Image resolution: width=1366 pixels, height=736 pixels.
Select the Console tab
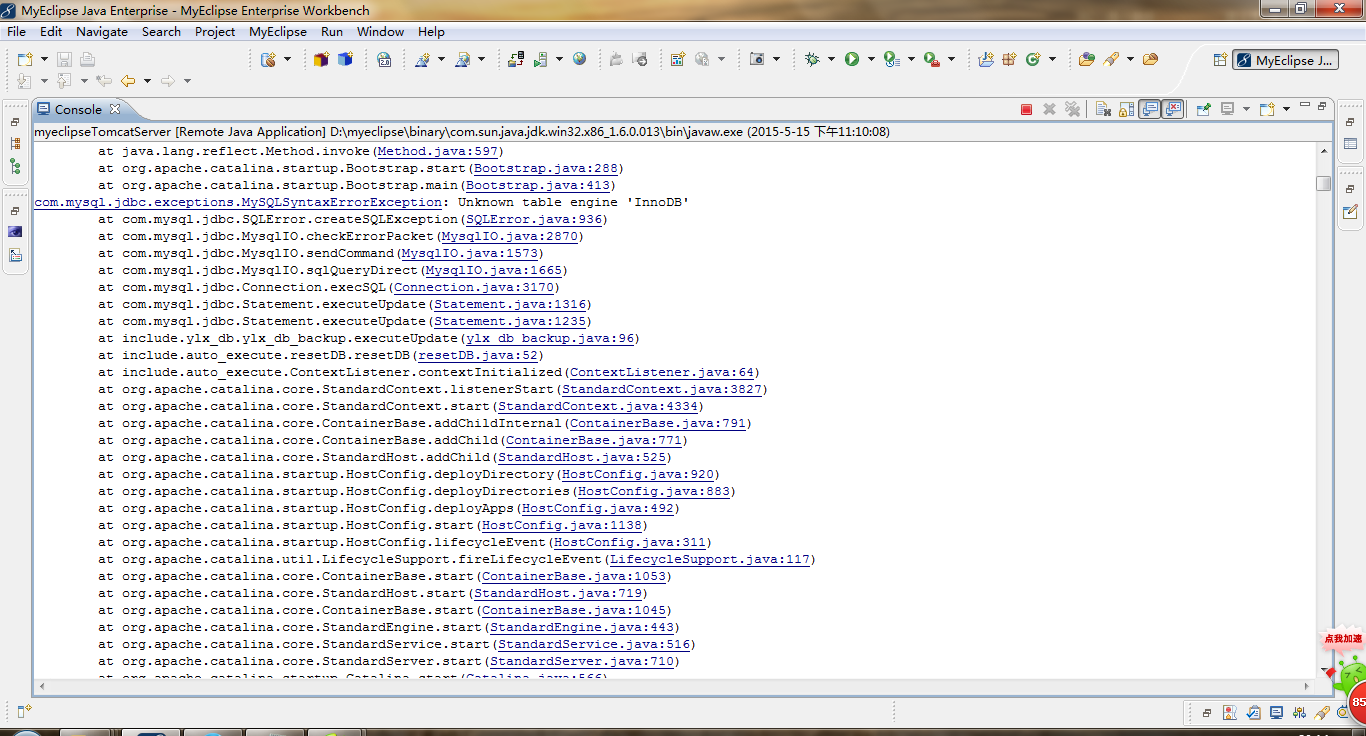(78, 109)
